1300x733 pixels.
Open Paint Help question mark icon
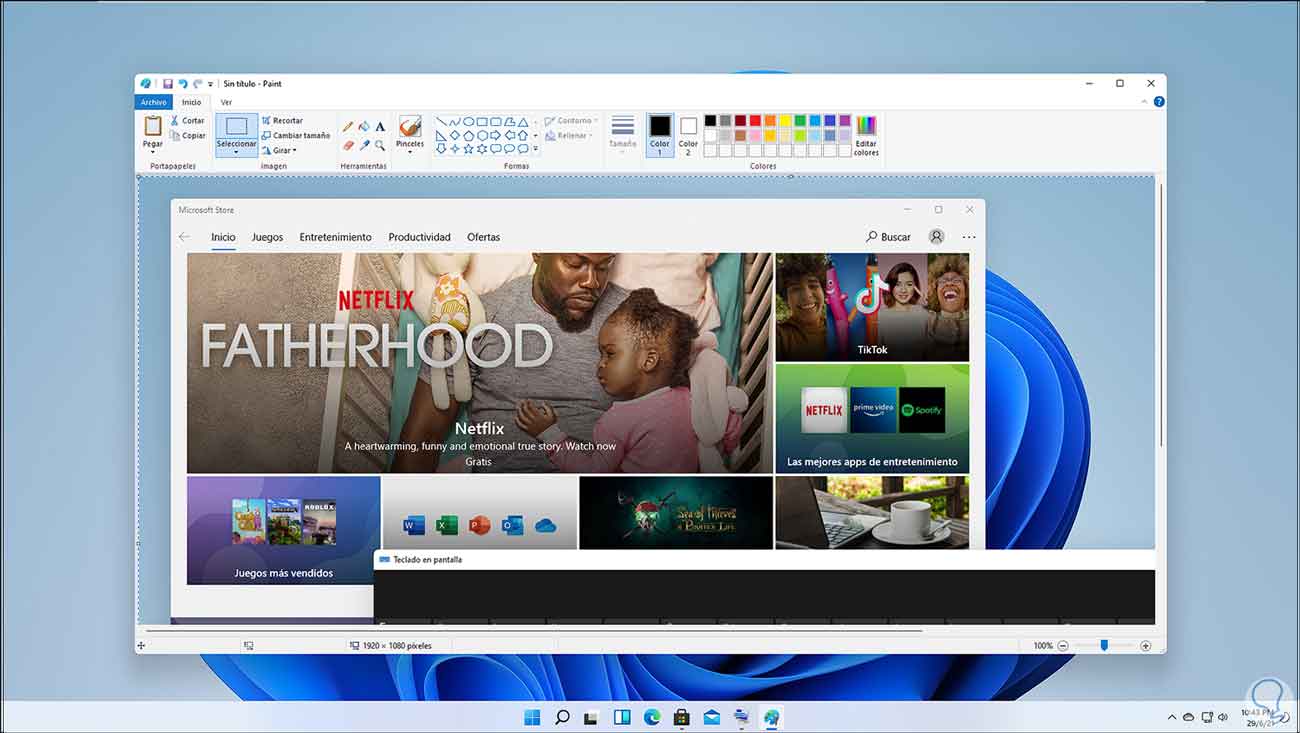tap(1159, 102)
